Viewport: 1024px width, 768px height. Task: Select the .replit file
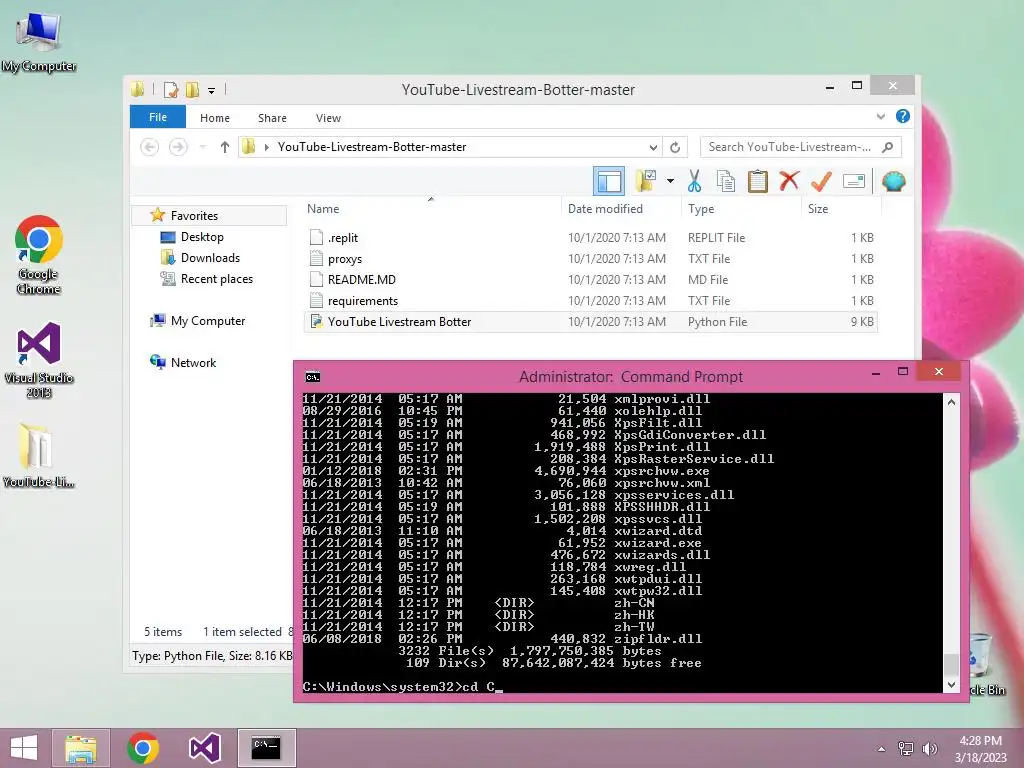click(x=590, y=238)
